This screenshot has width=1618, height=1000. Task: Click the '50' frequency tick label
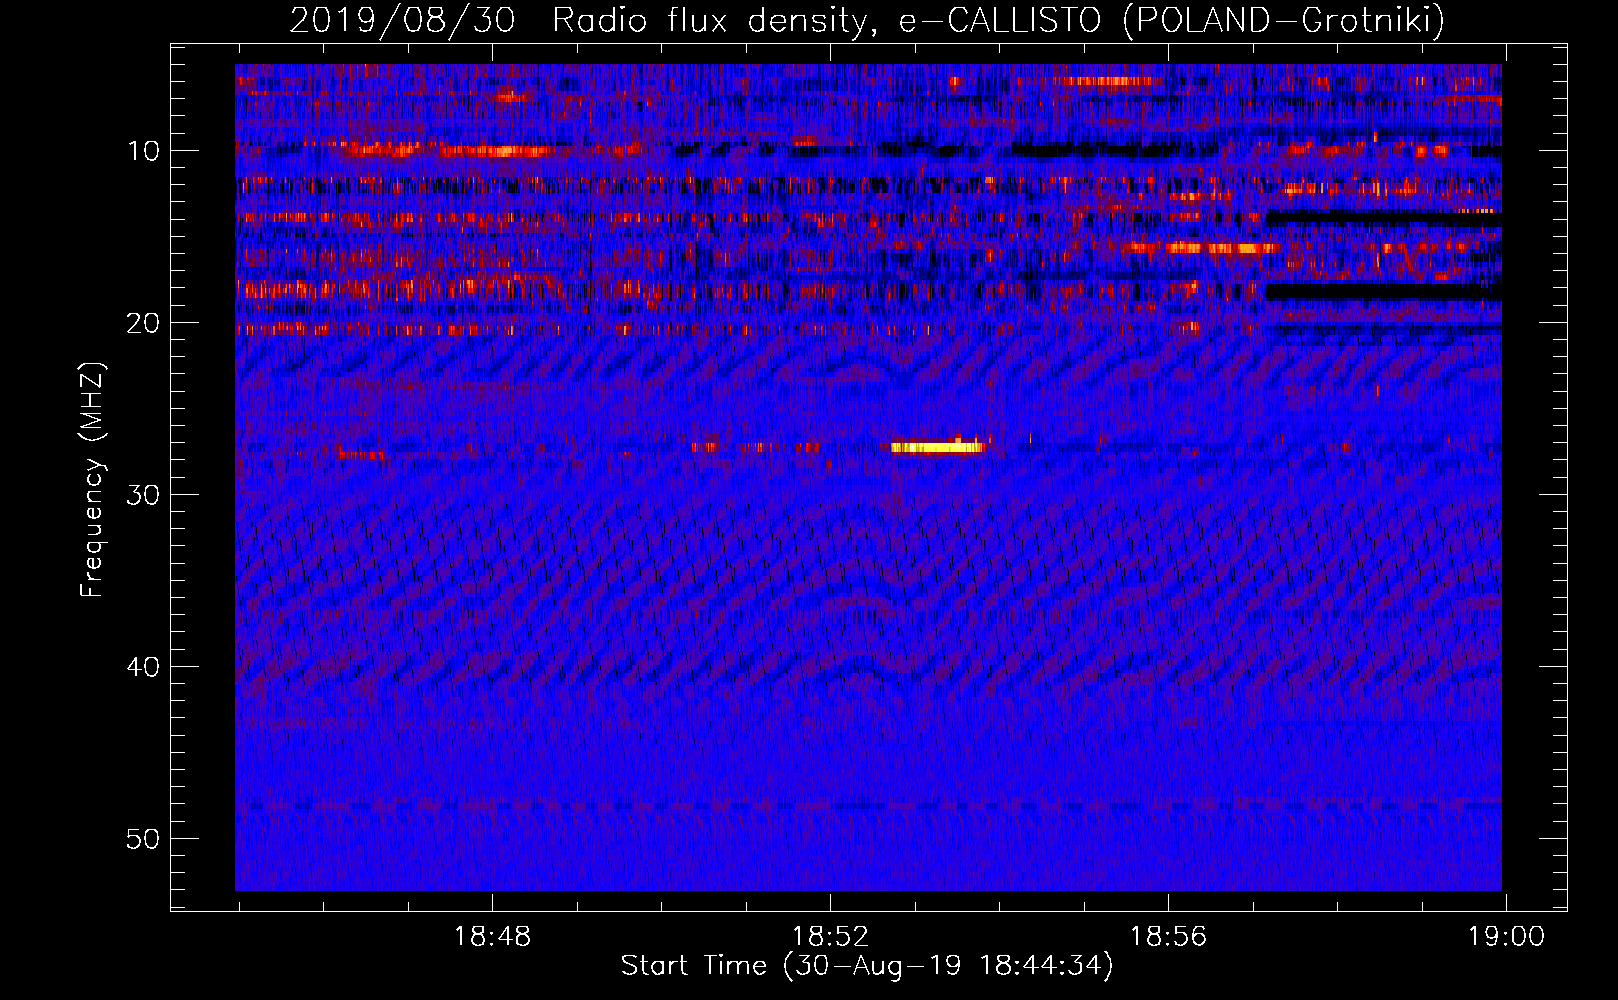pyautogui.click(x=144, y=839)
